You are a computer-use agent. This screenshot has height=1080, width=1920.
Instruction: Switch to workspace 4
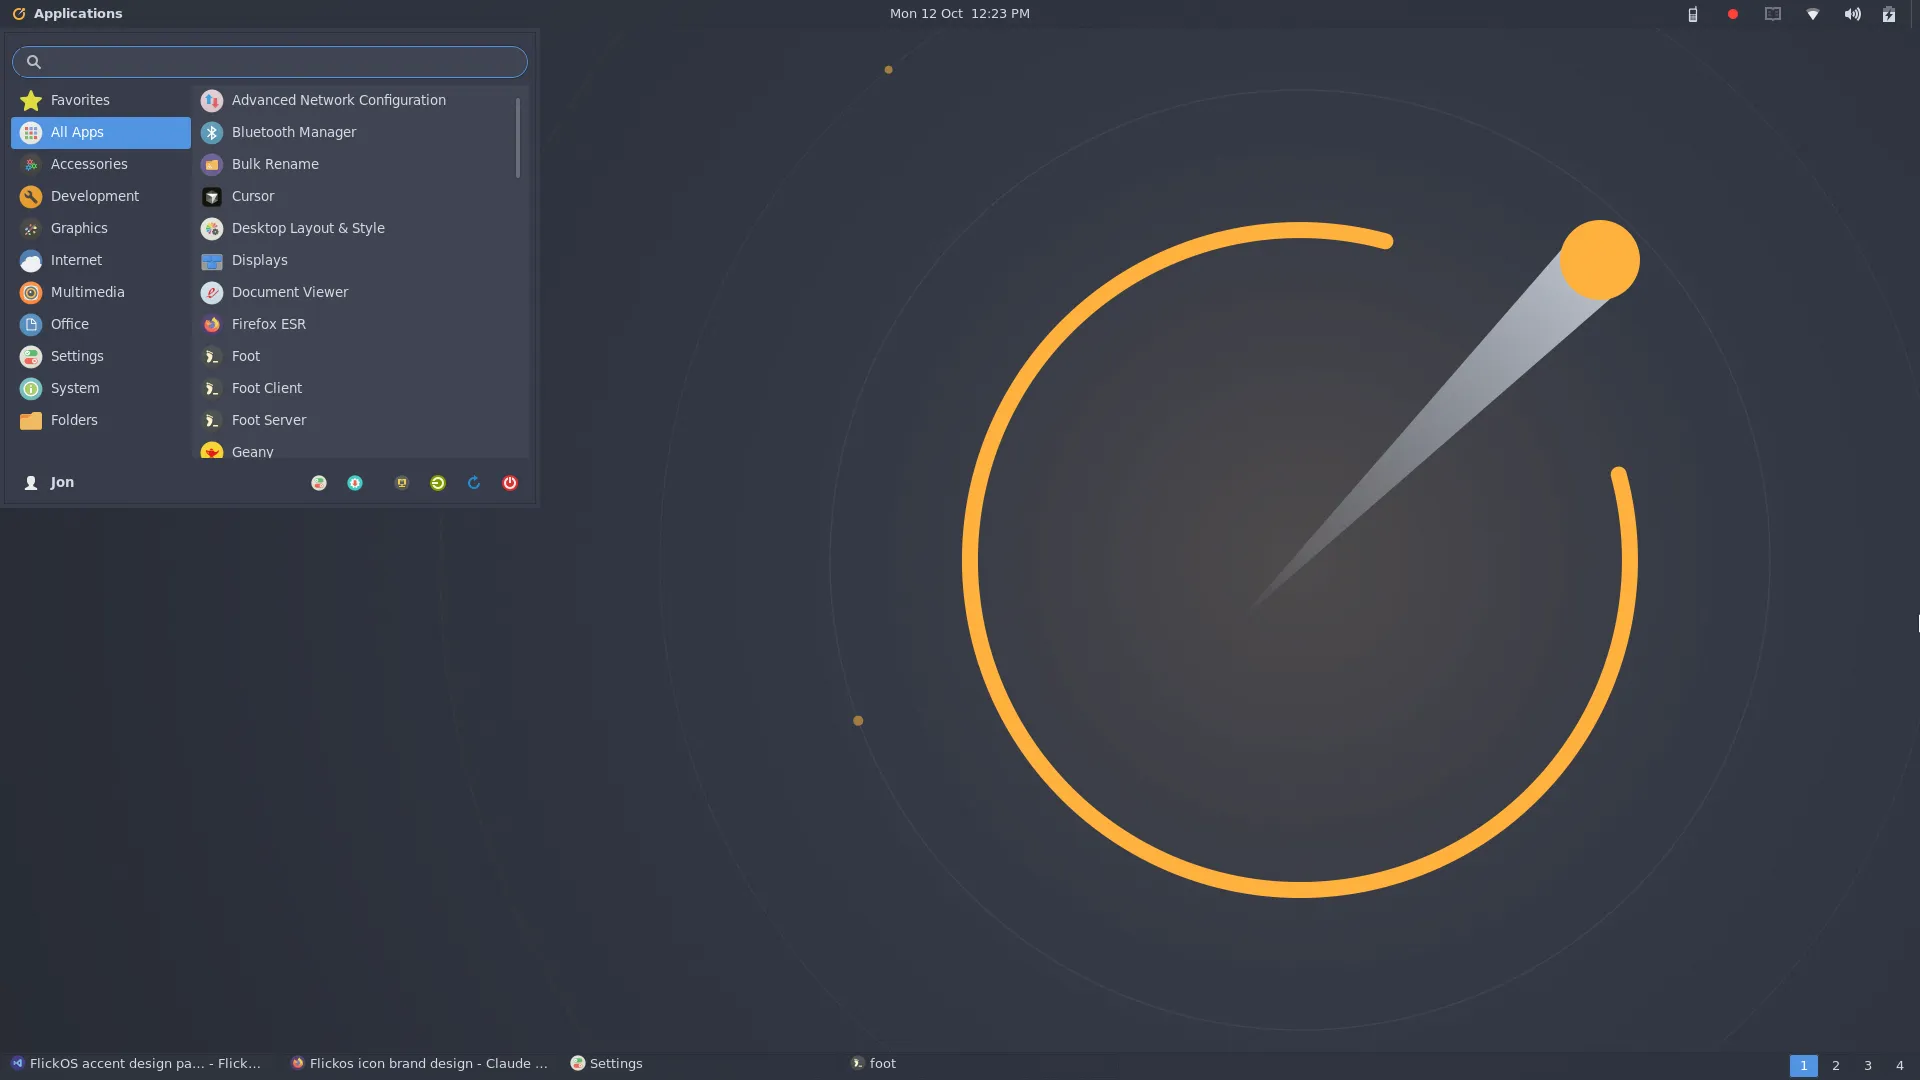tap(1900, 1065)
